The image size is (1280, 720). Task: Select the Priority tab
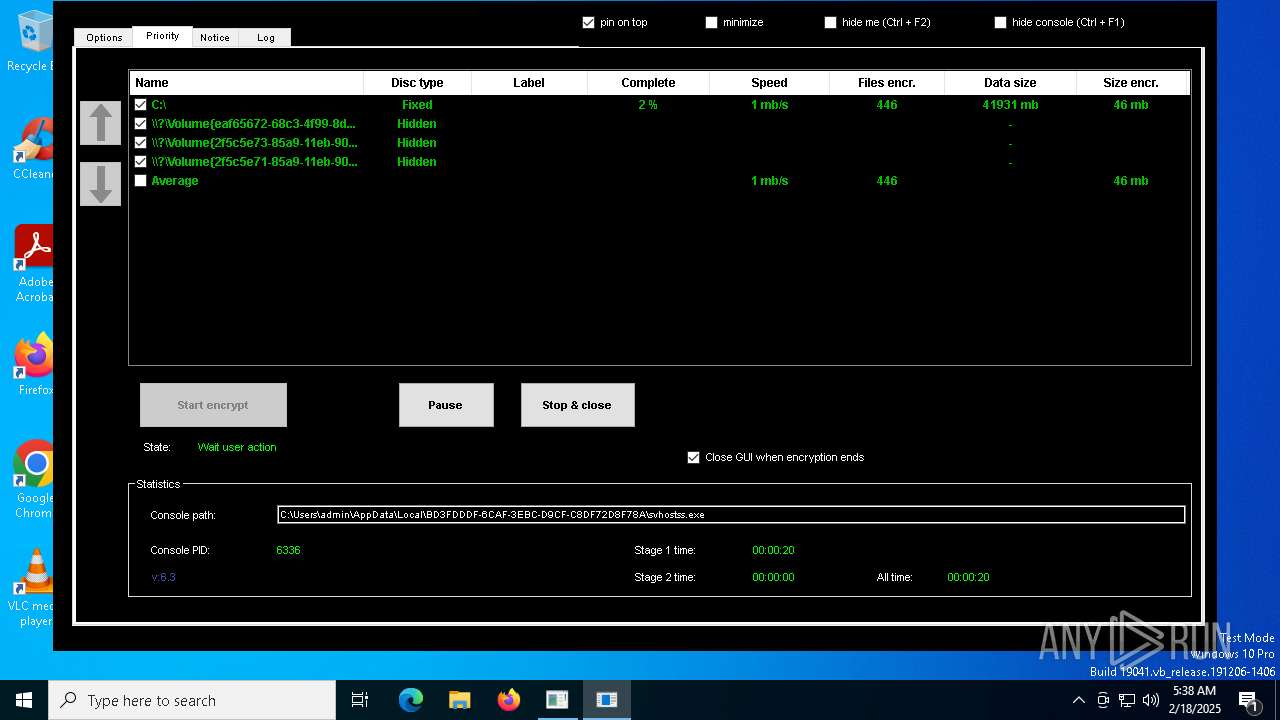pyautogui.click(x=162, y=36)
